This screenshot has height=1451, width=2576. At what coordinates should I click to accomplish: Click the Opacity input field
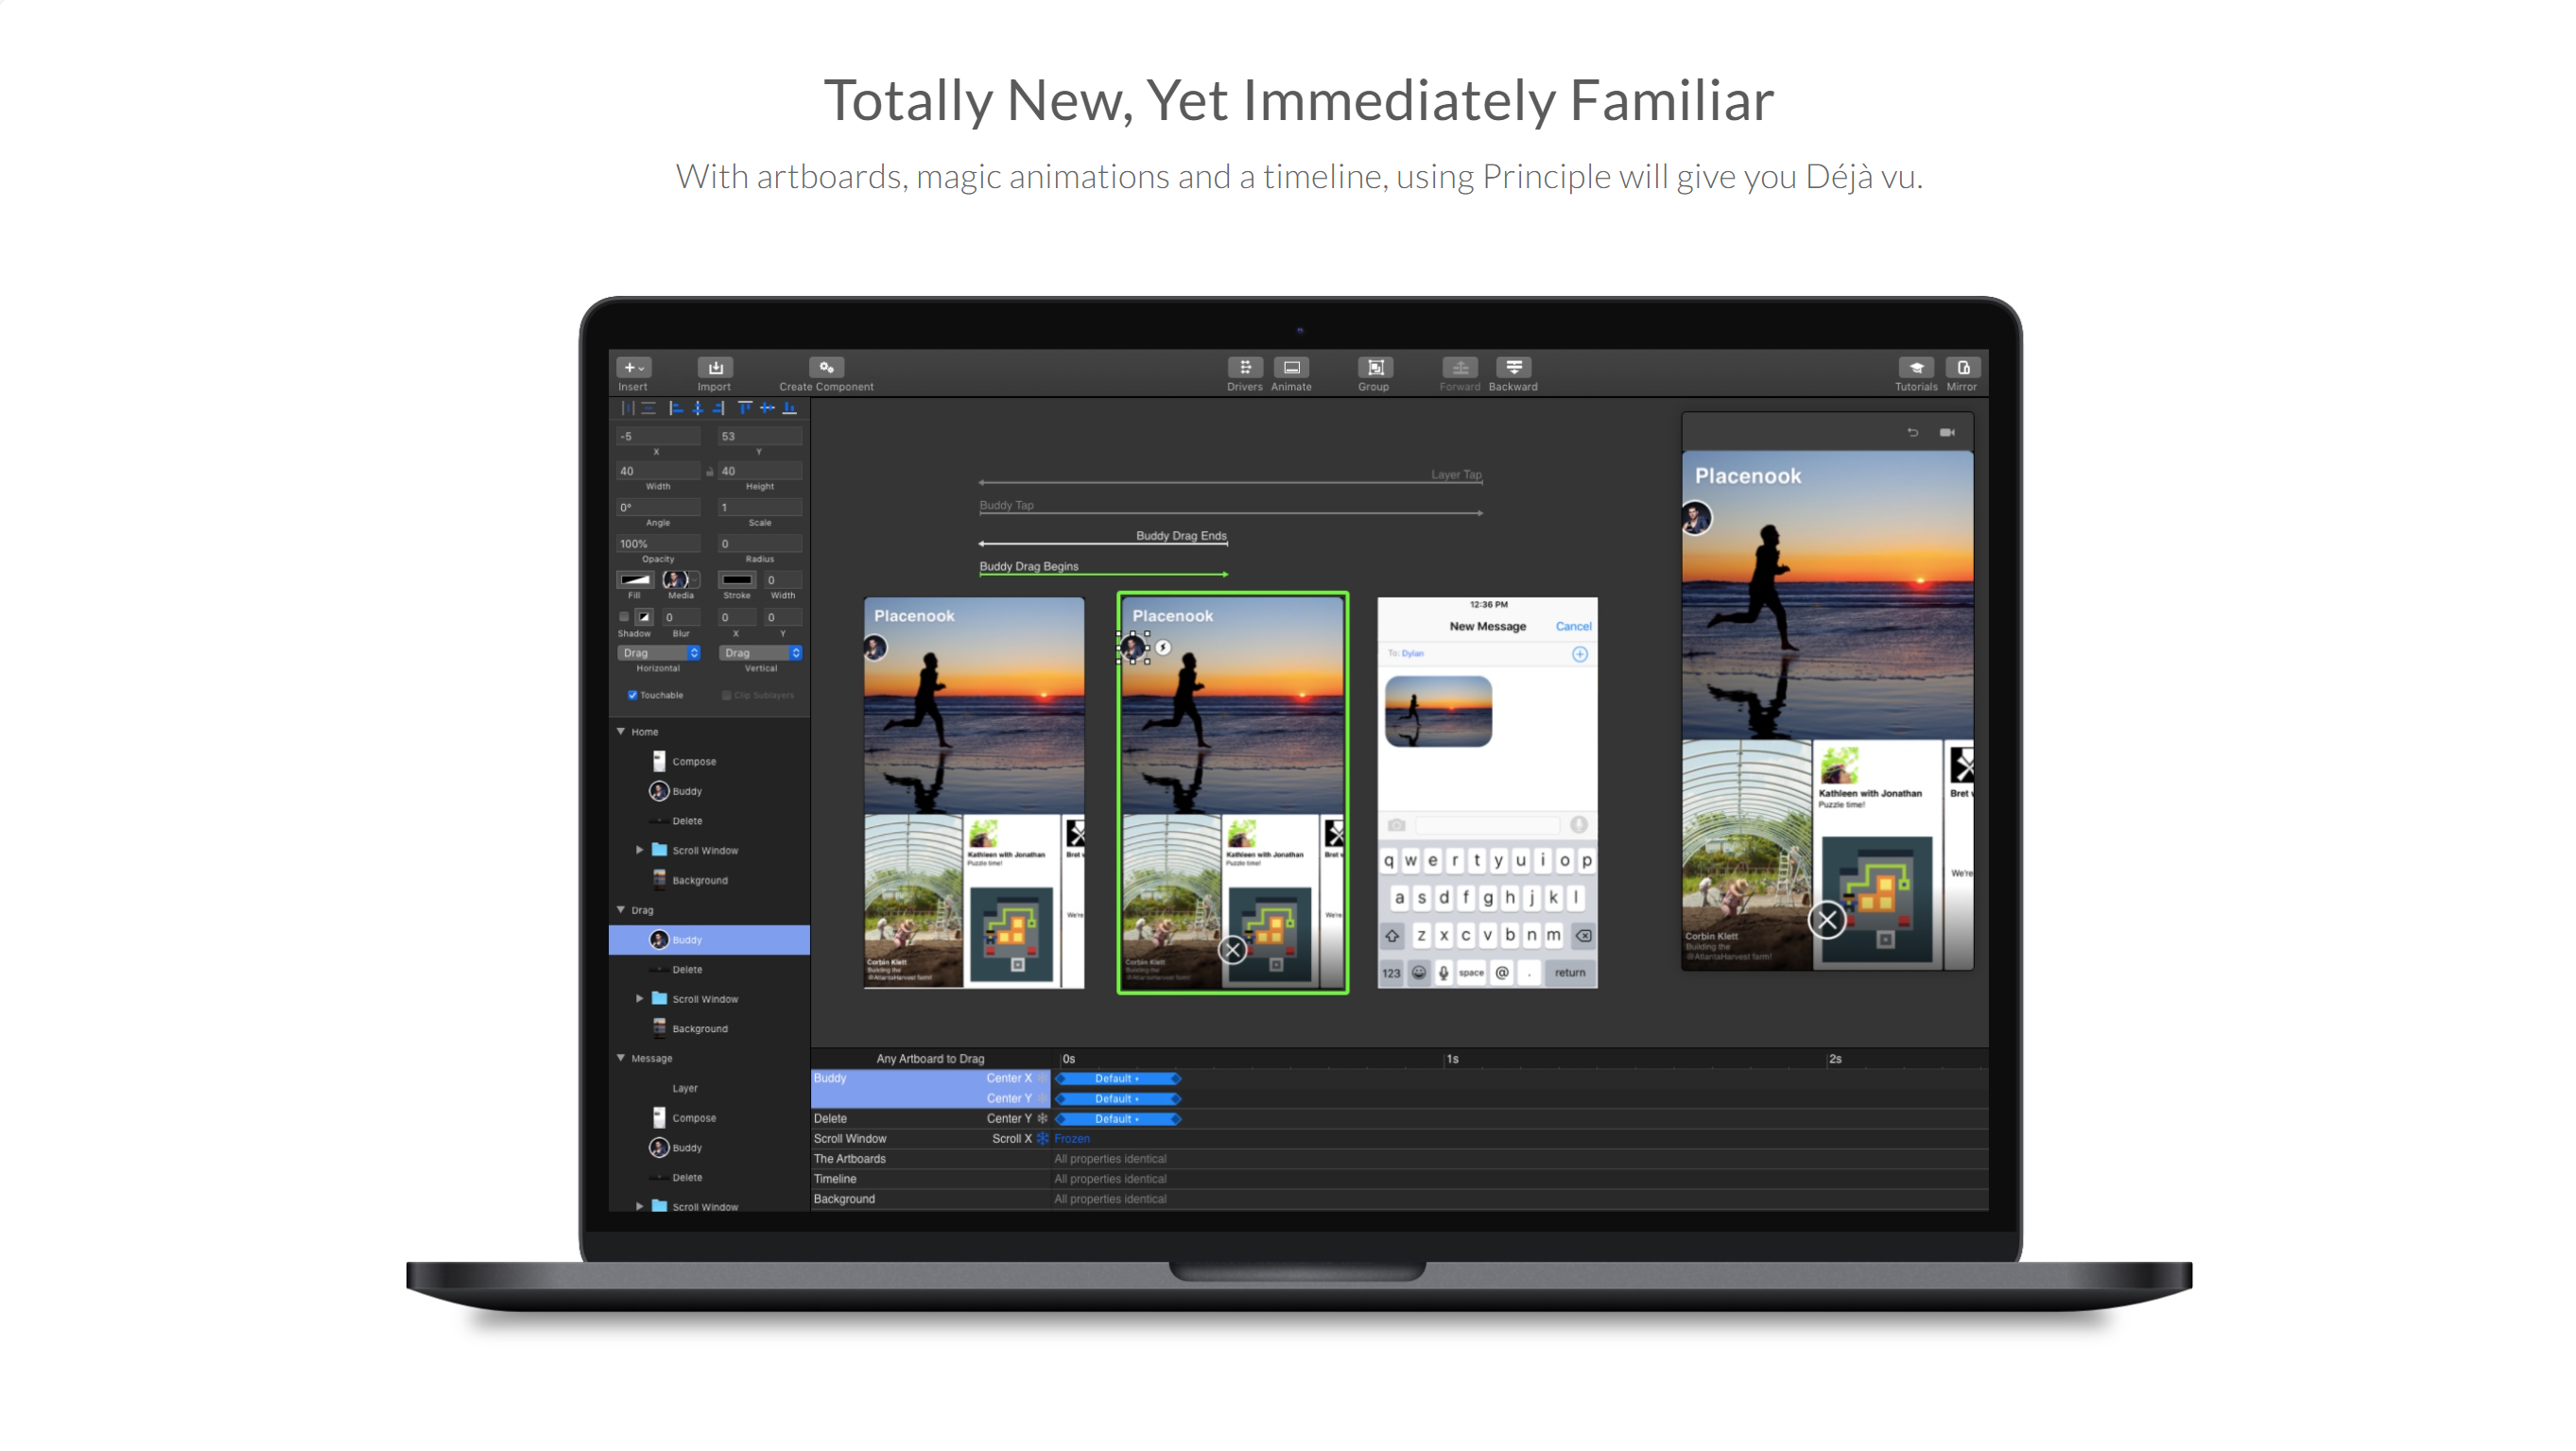657,544
